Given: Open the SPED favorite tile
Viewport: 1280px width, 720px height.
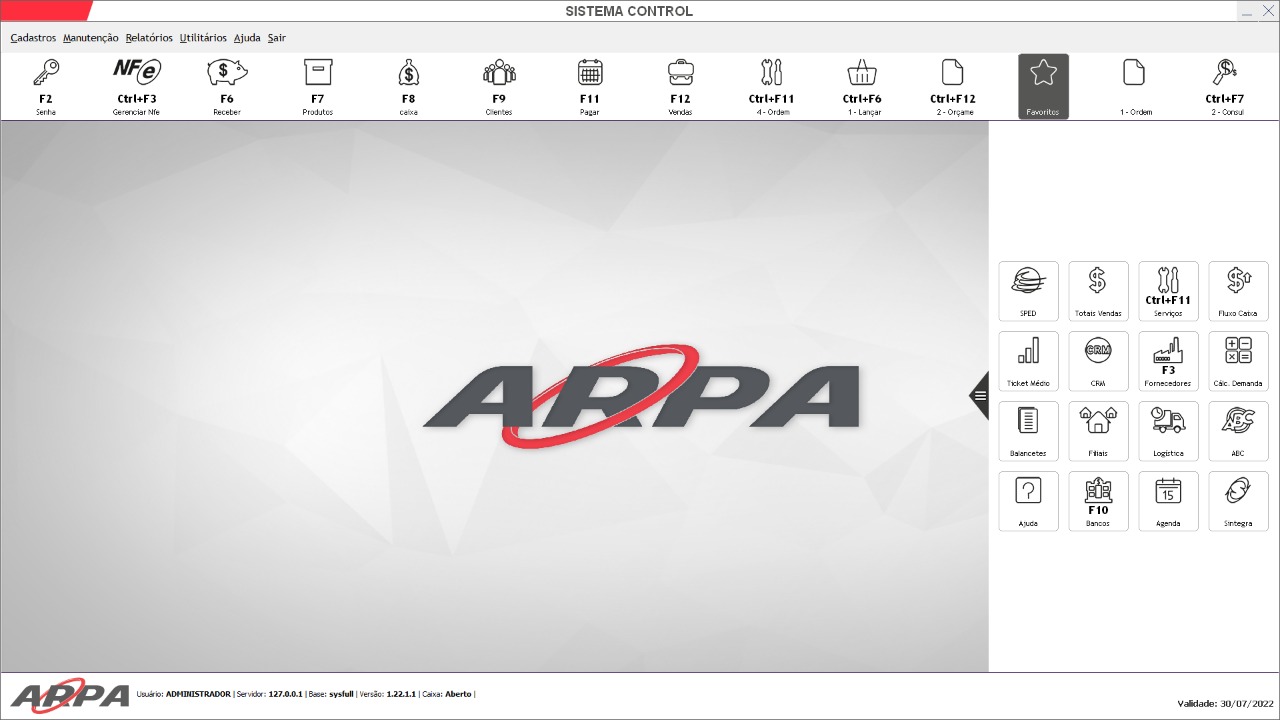Looking at the screenshot, I should 1028,292.
